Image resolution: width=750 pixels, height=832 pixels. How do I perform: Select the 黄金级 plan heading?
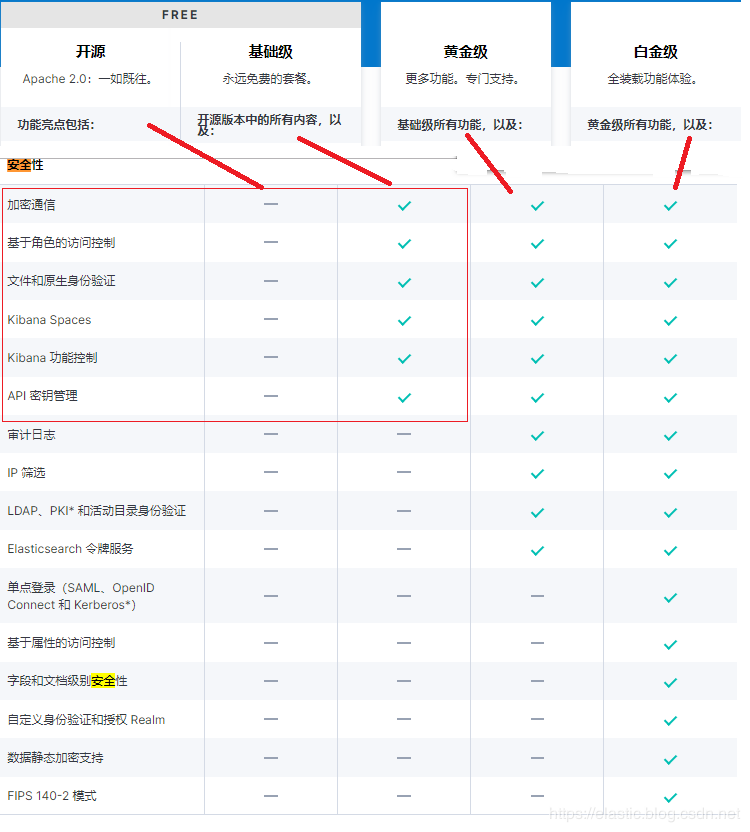tap(465, 51)
